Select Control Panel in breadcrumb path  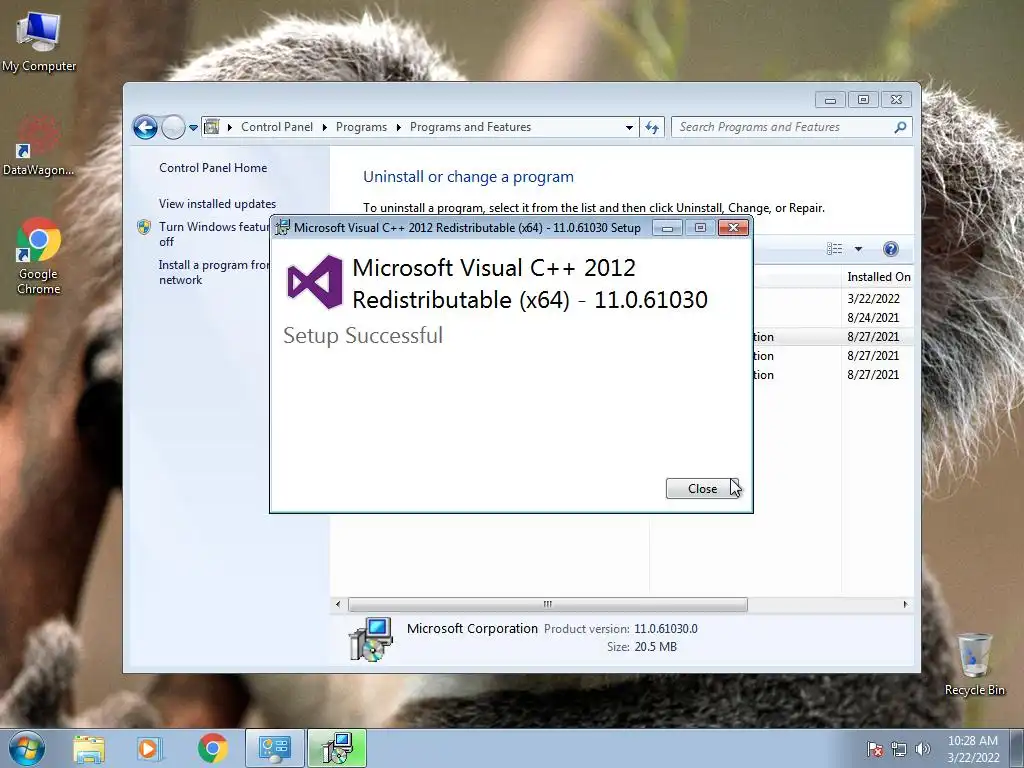pyautogui.click(x=277, y=127)
